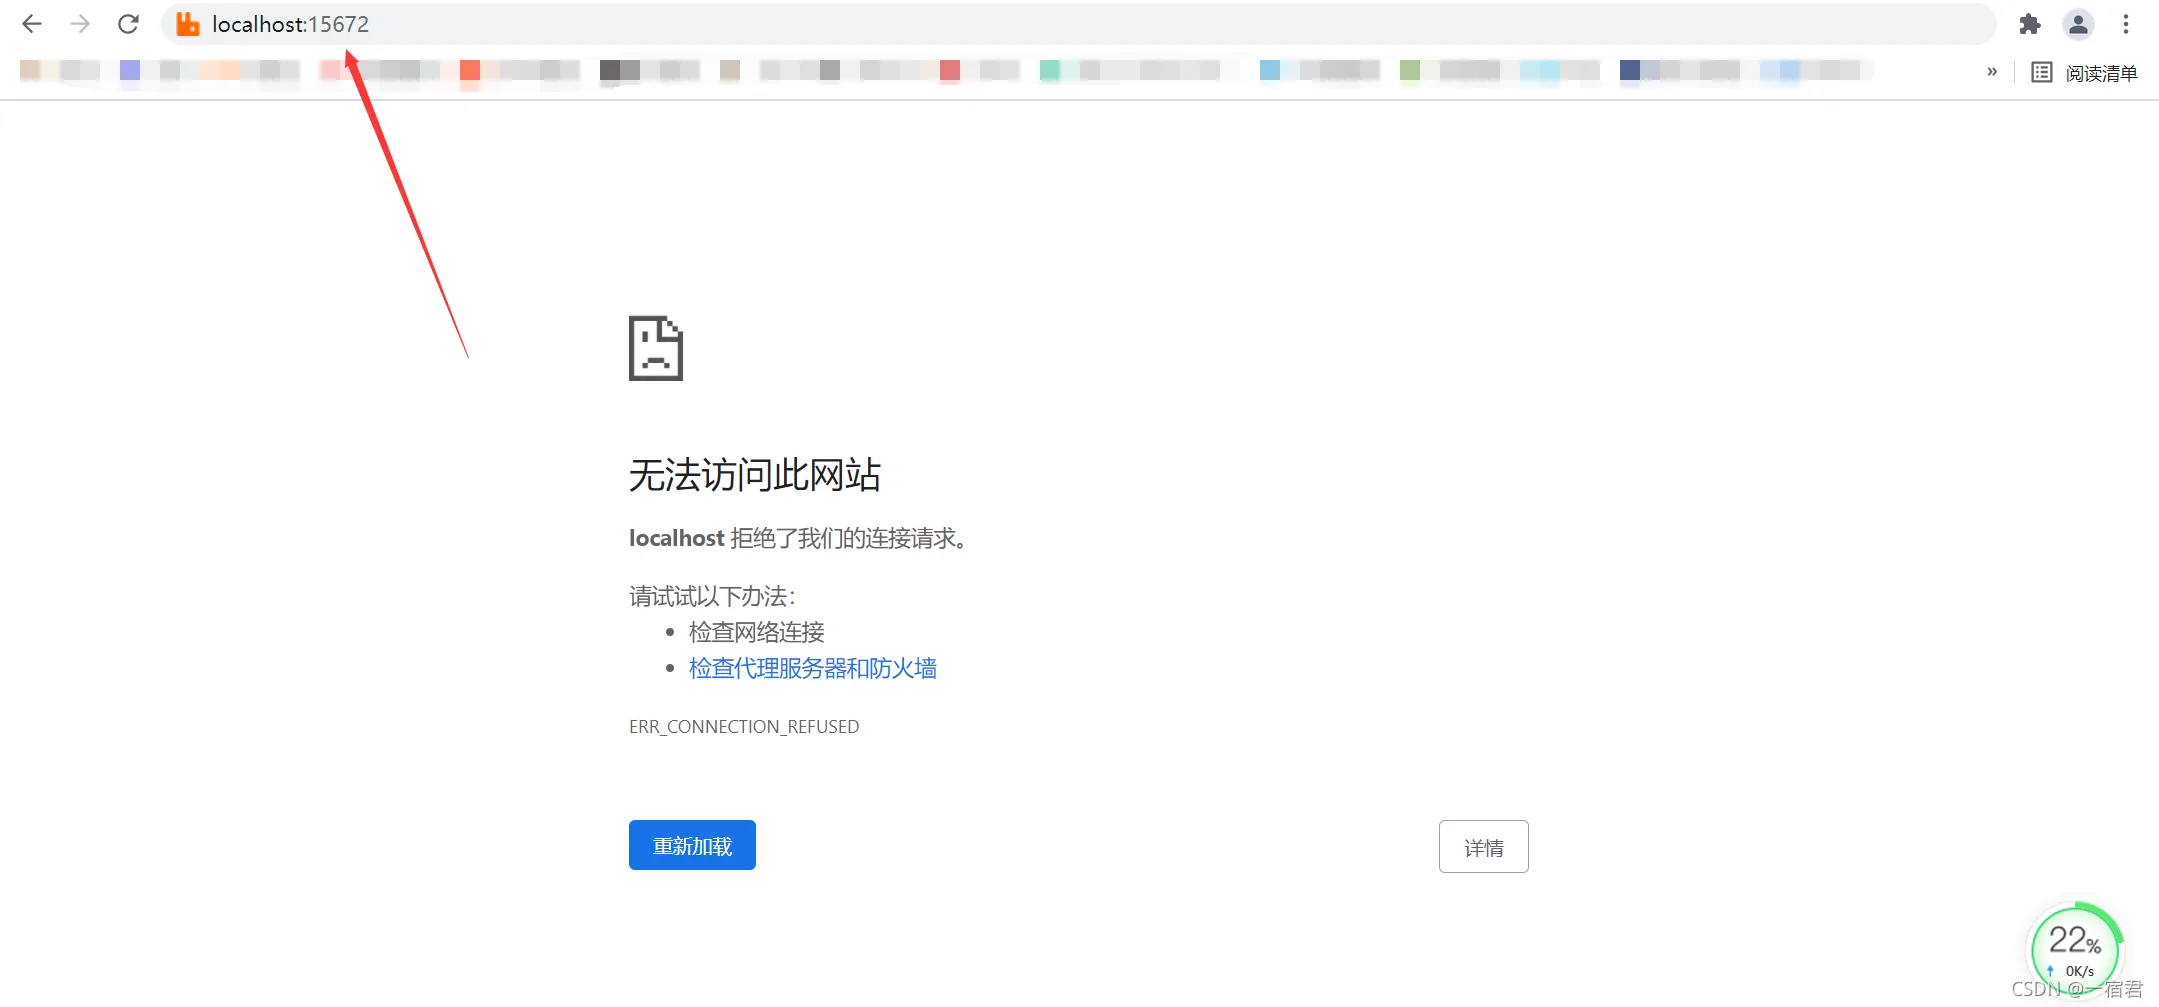The height and width of the screenshot is (1007, 2159).
Task: Click the sad page error icon
Action: pyautogui.click(x=656, y=348)
